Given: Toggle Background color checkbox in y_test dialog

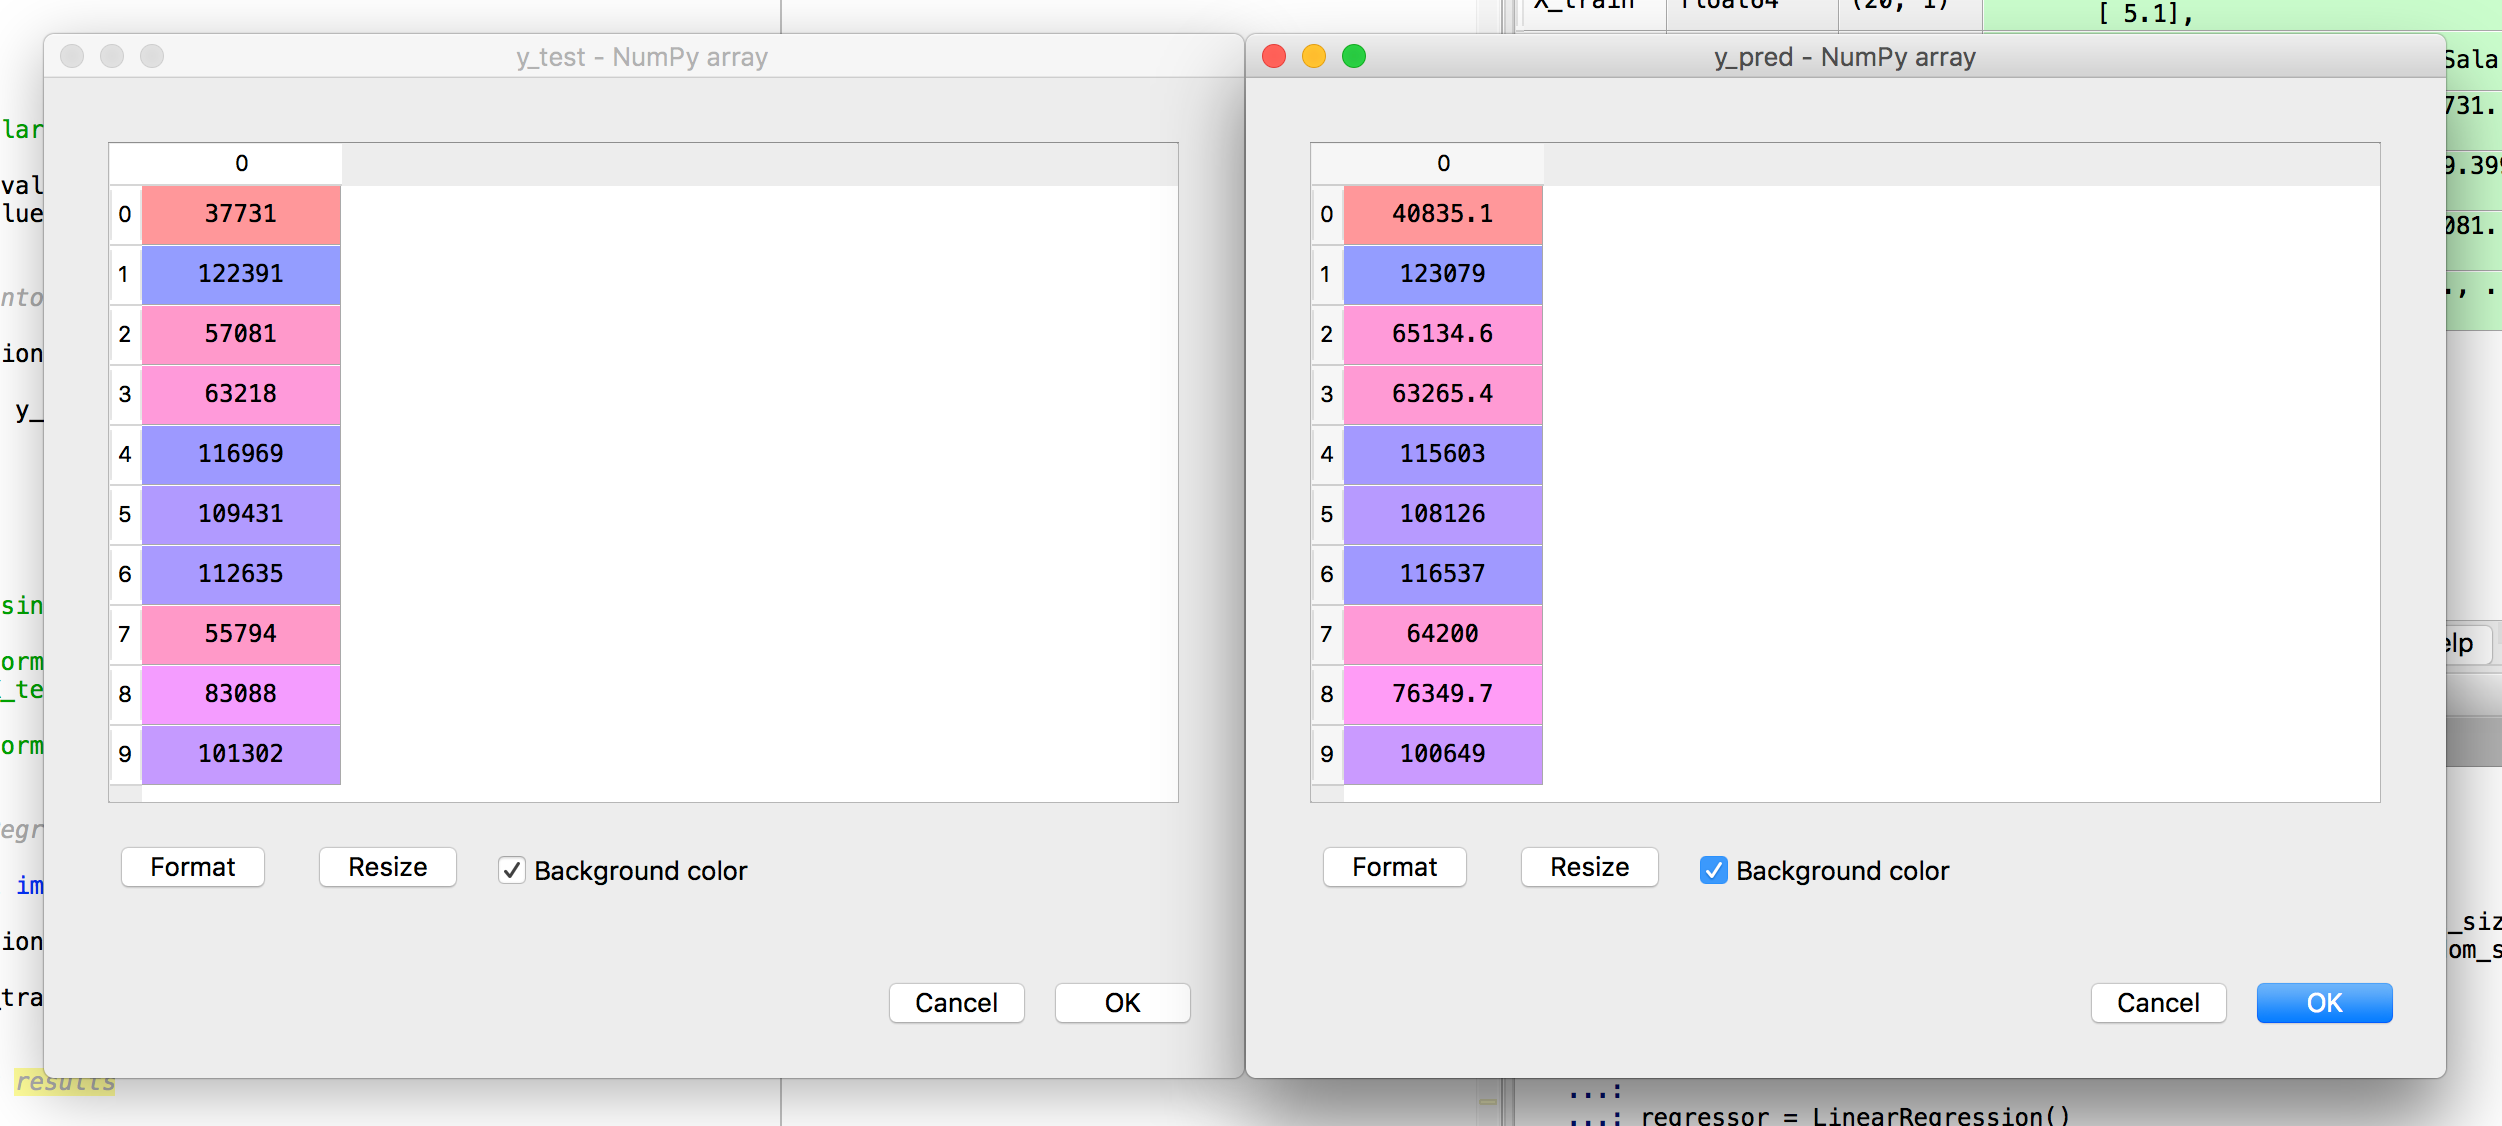Looking at the screenshot, I should (x=511, y=870).
